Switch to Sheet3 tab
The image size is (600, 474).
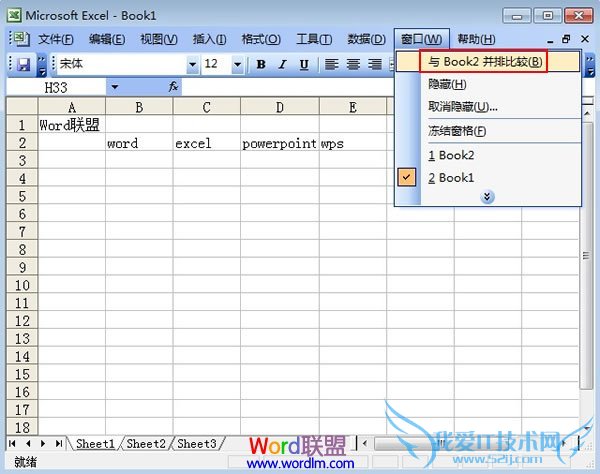[197, 444]
